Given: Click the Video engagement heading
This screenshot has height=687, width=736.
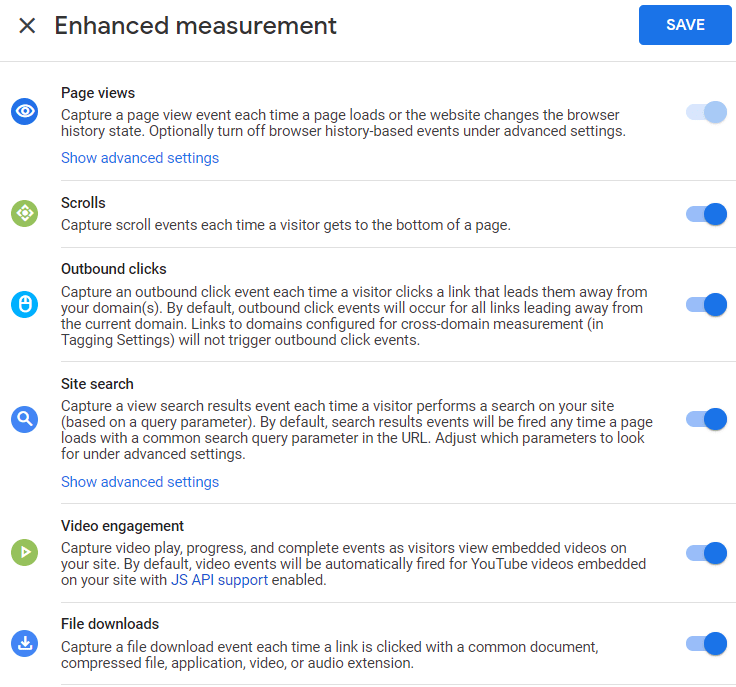Looking at the screenshot, I should click(122, 526).
